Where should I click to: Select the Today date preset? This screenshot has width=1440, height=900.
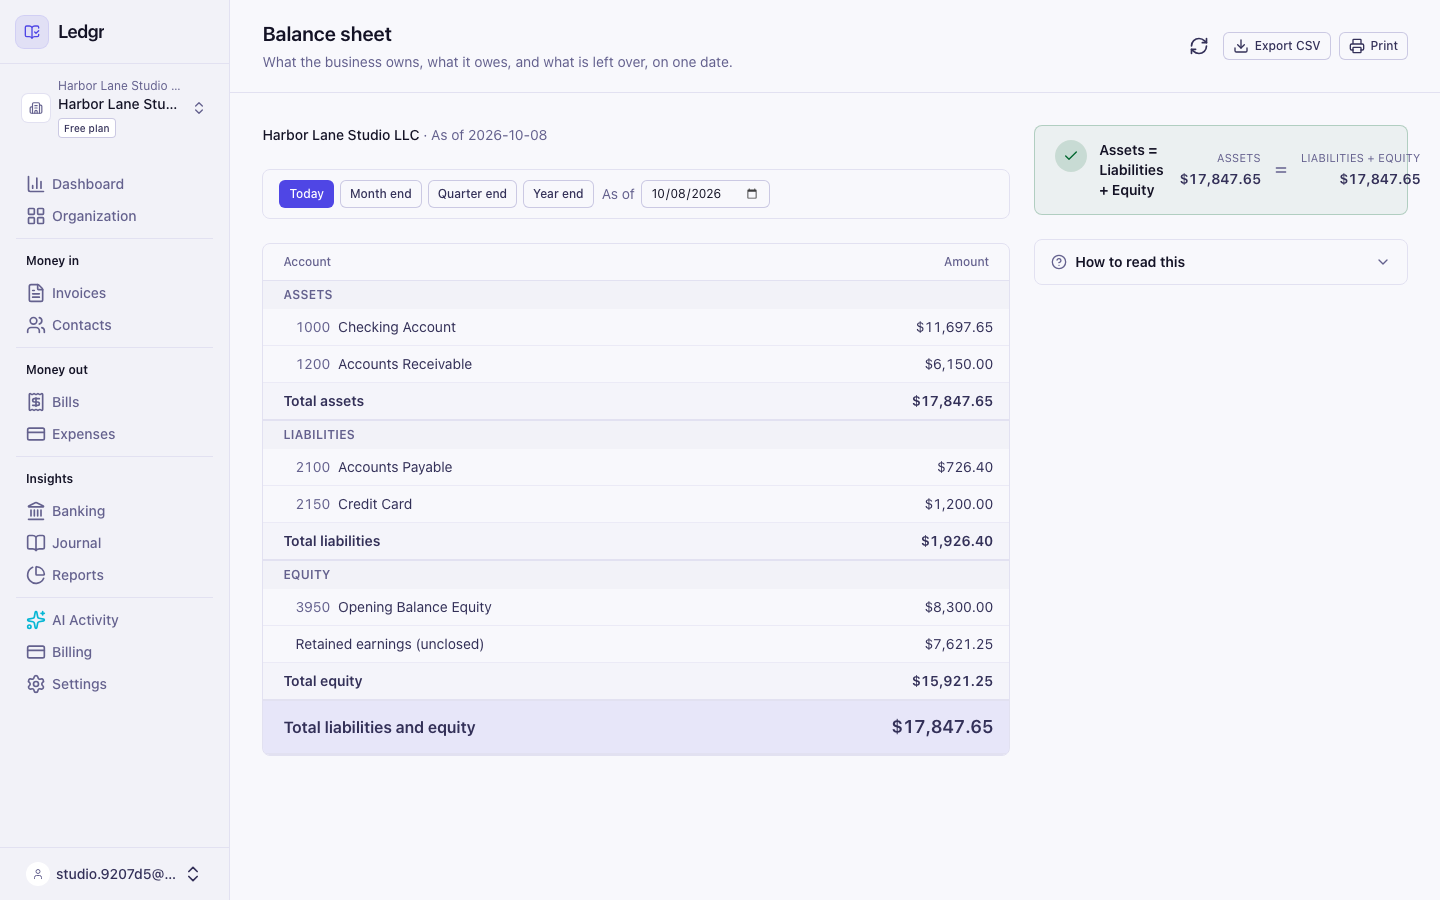point(306,194)
